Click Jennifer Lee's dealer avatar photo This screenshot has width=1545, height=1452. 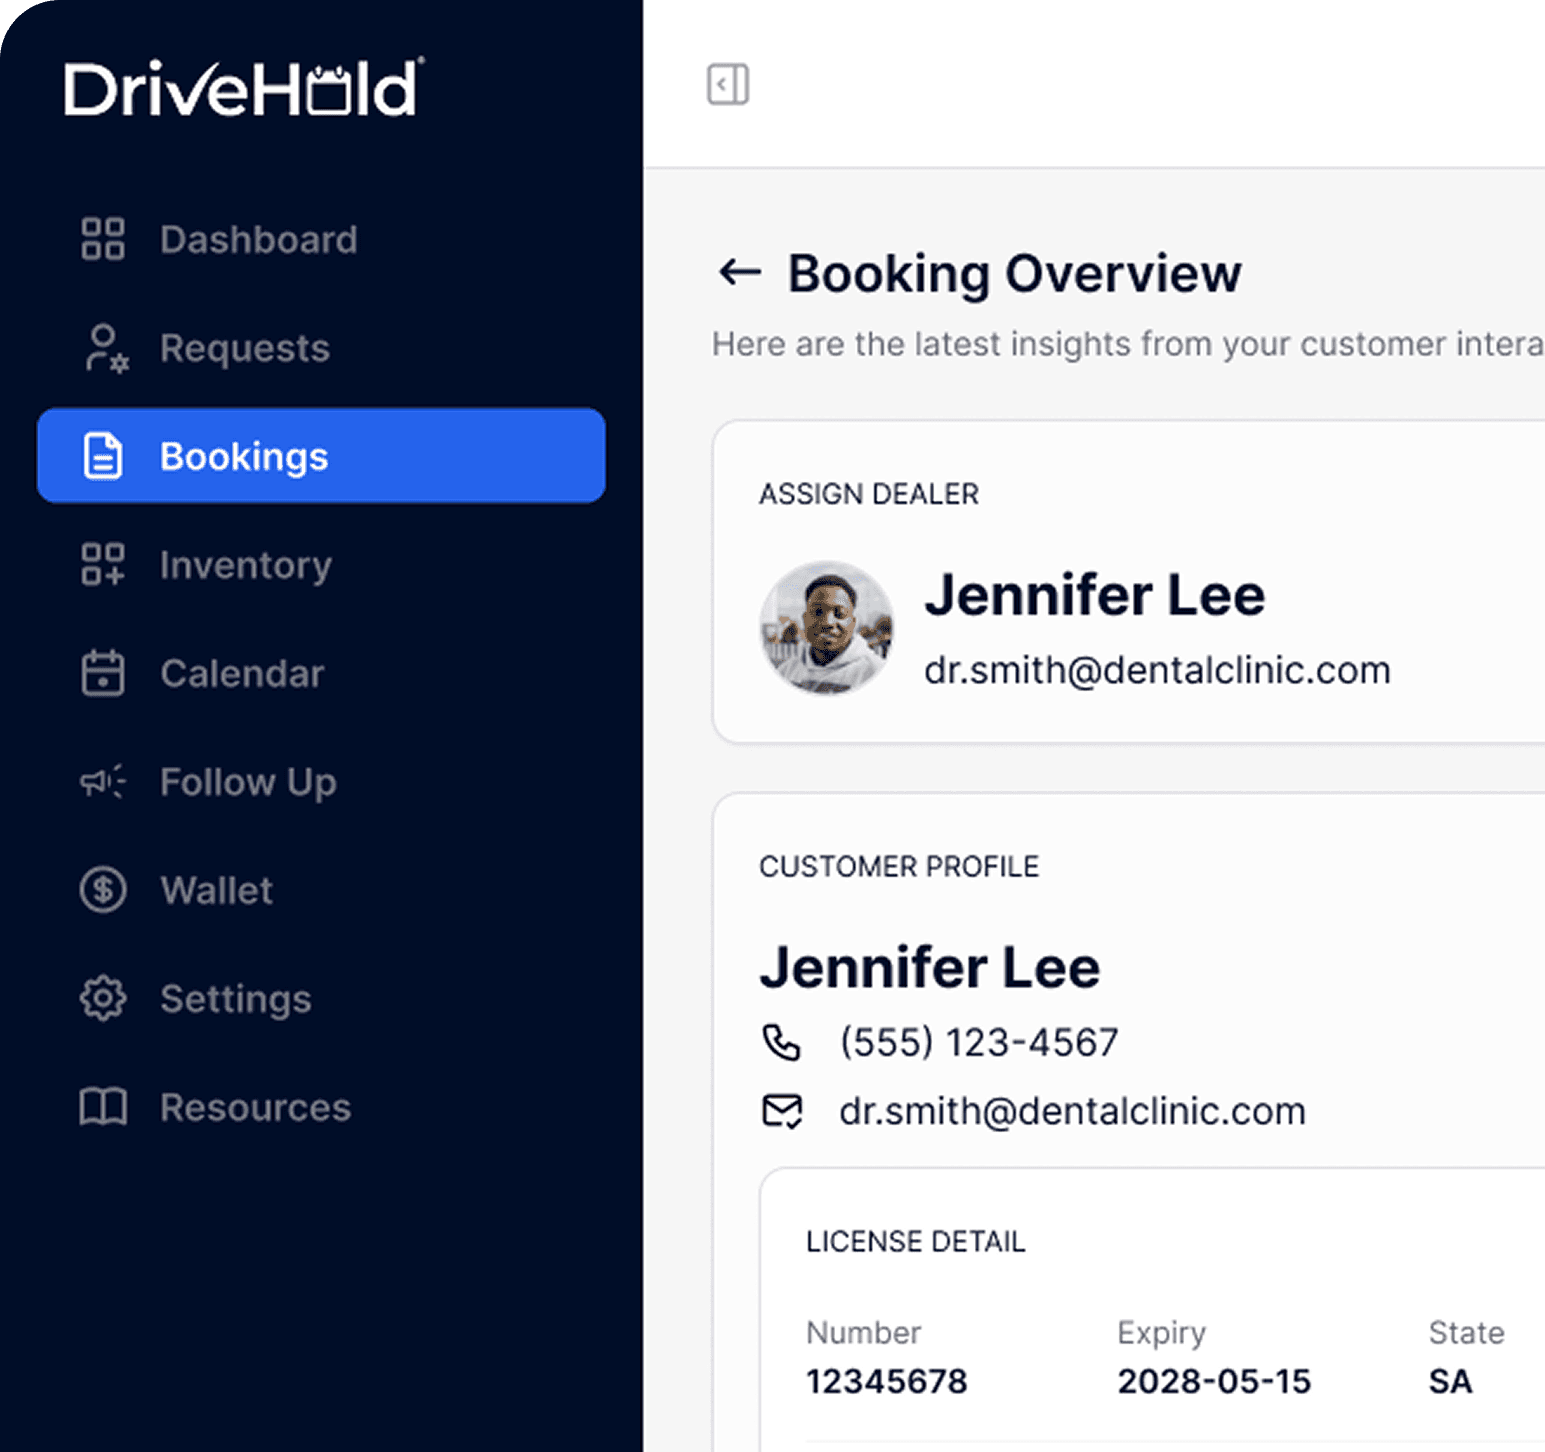tap(827, 628)
